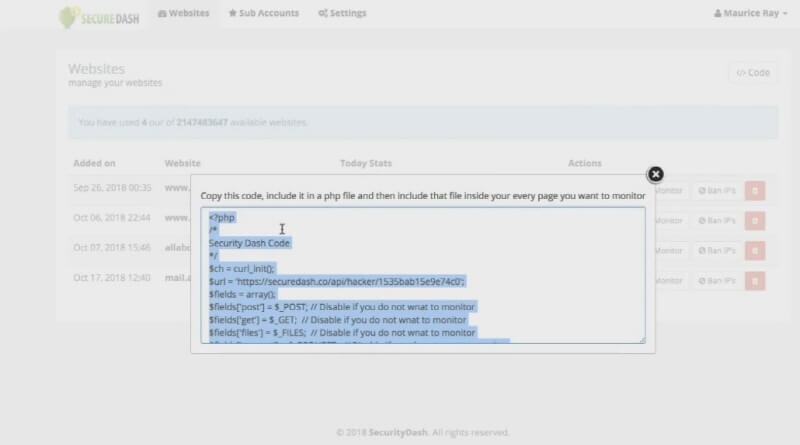The width and height of the screenshot is (800, 445).
Task: Click the 'Sep 26, 2018 00:35' date cell
Action: coord(112,188)
